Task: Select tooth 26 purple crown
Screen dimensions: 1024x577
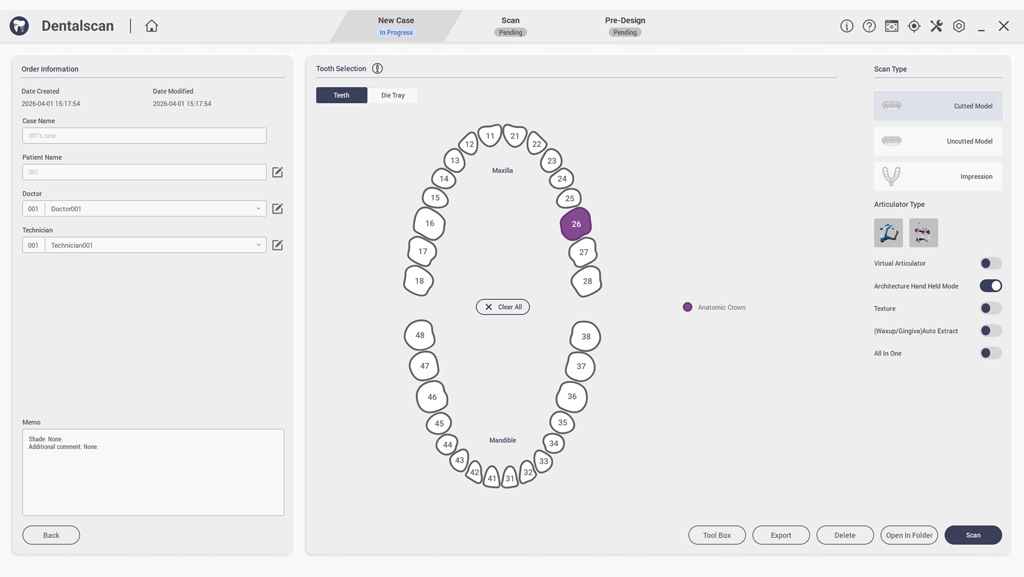Action: pyautogui.click(x=576, y=224)
